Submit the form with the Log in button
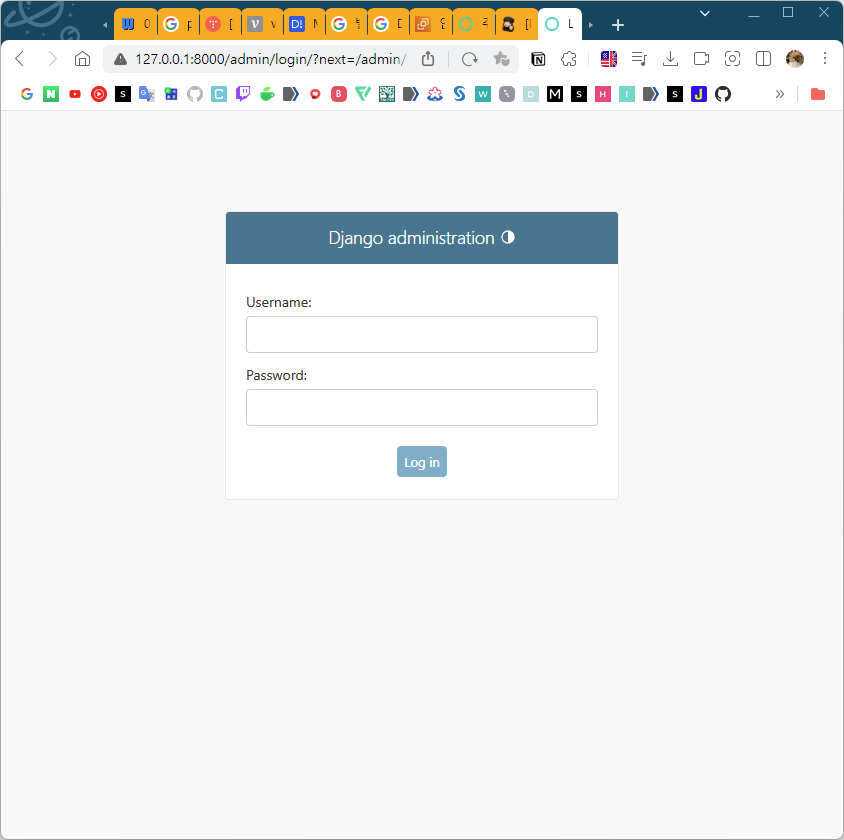The height and width of the screenshot is (840, 844). click(421, 462)
